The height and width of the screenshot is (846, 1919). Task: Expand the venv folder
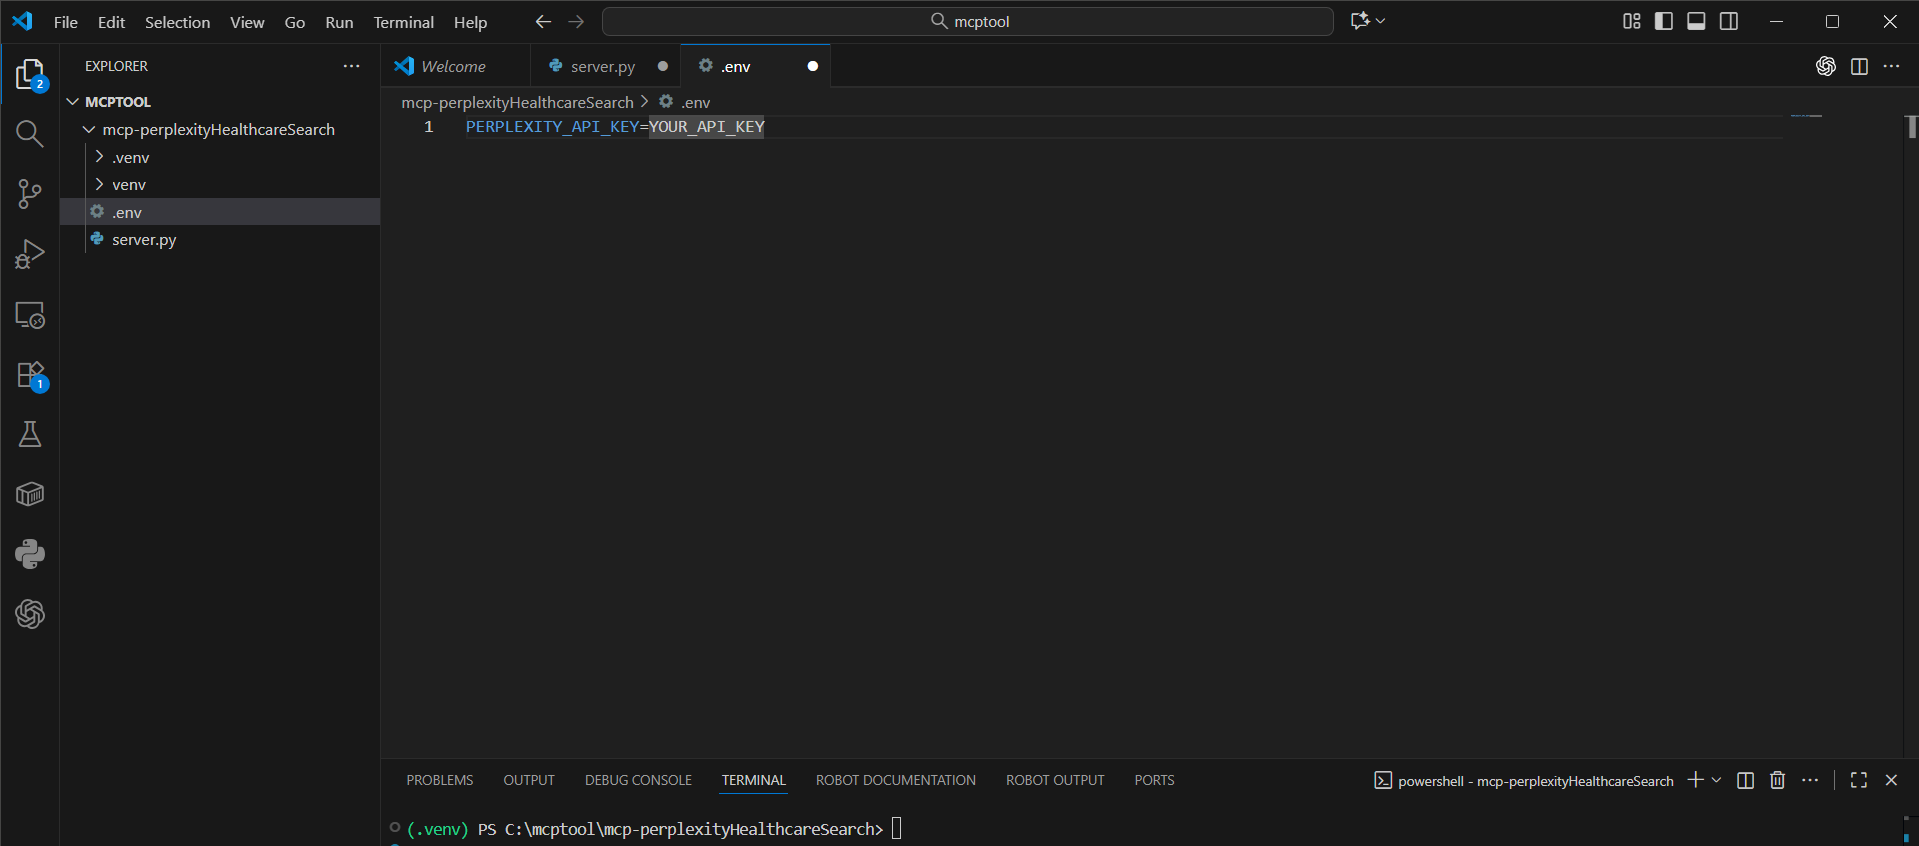pyautogui.click(x=99, y=185)
